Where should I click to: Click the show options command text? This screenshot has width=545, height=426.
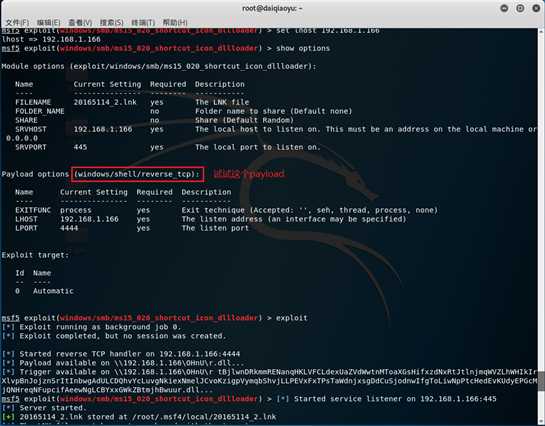(303, 48)
